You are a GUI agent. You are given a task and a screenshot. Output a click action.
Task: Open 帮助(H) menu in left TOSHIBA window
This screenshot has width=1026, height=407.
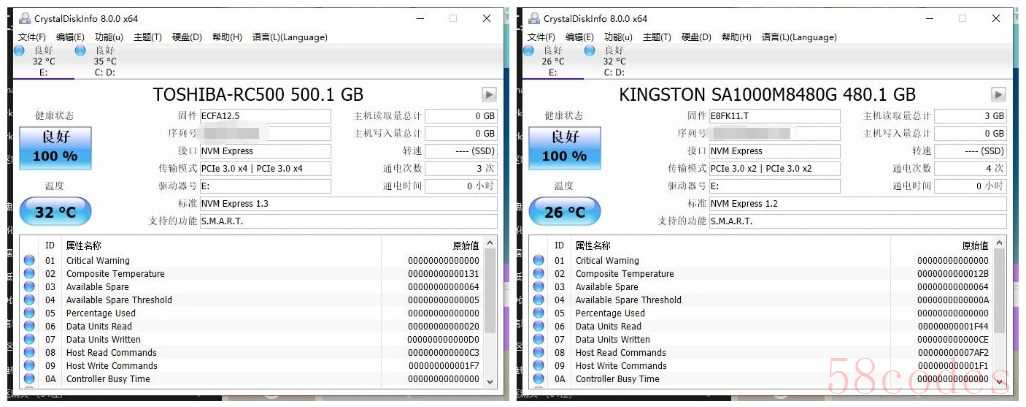pos(227,37)
